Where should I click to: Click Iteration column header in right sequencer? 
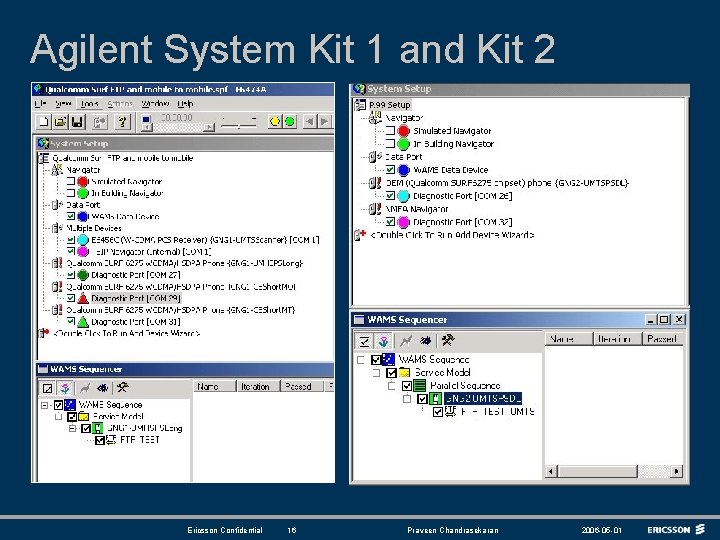(616, 339)
